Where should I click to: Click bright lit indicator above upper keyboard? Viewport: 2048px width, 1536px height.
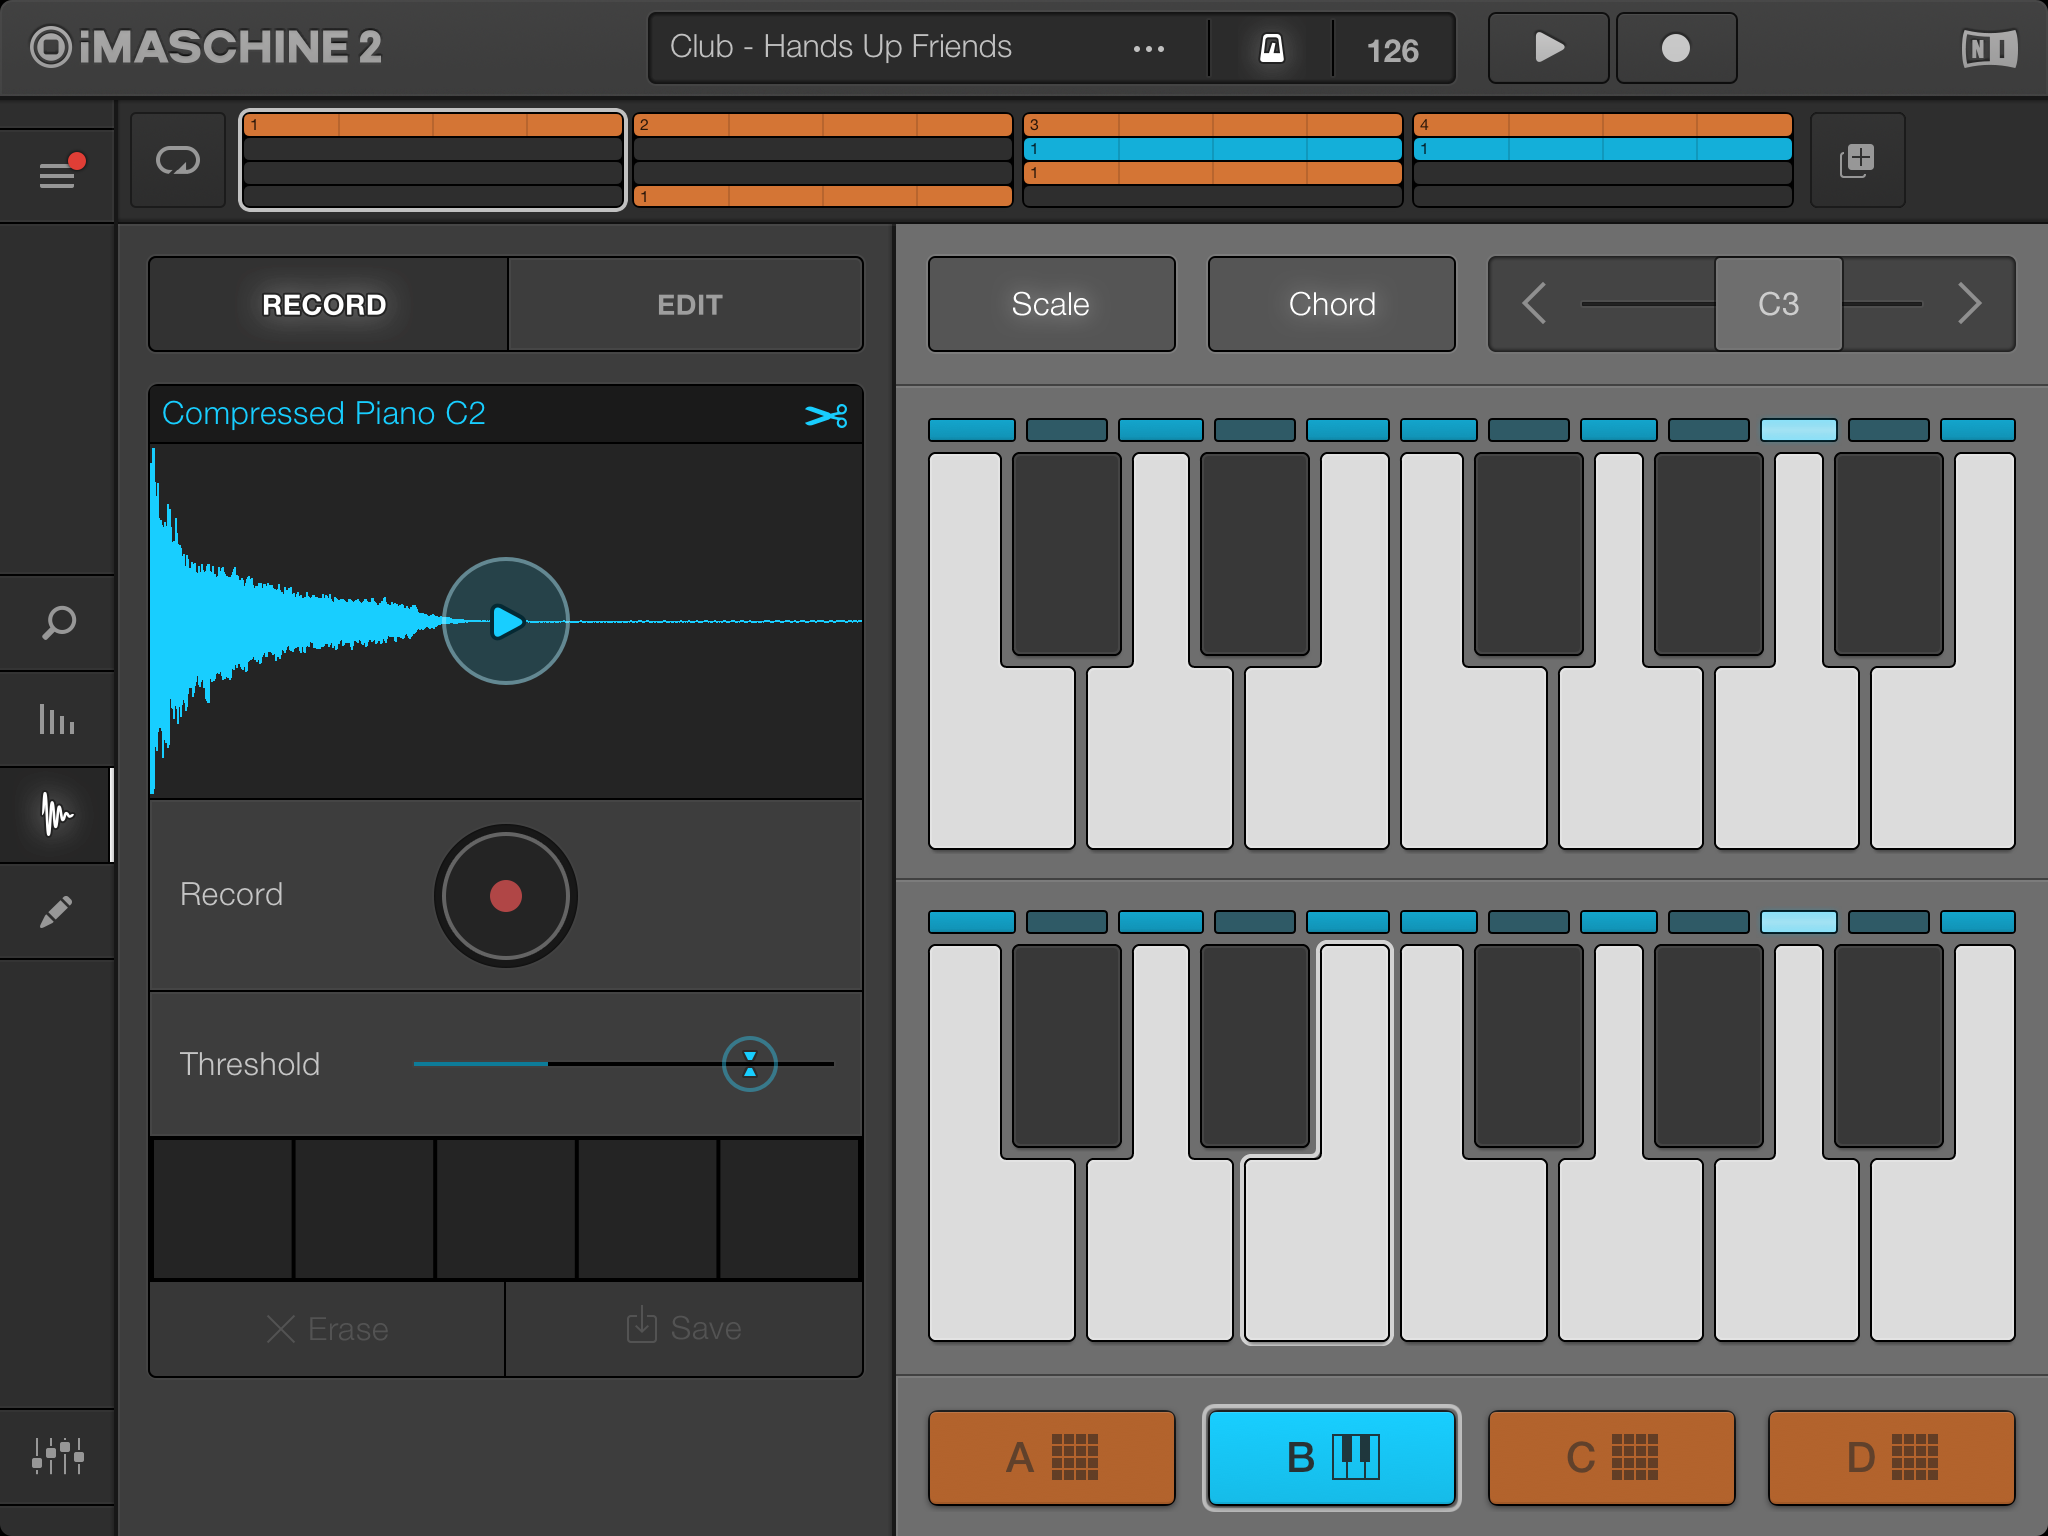point(1799,430)
